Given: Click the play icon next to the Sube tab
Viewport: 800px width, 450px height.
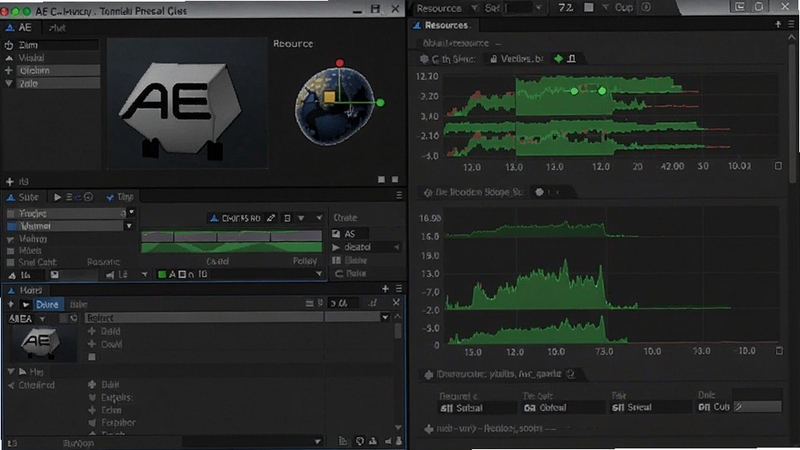Looking at the screenshot, I should 57,197.
